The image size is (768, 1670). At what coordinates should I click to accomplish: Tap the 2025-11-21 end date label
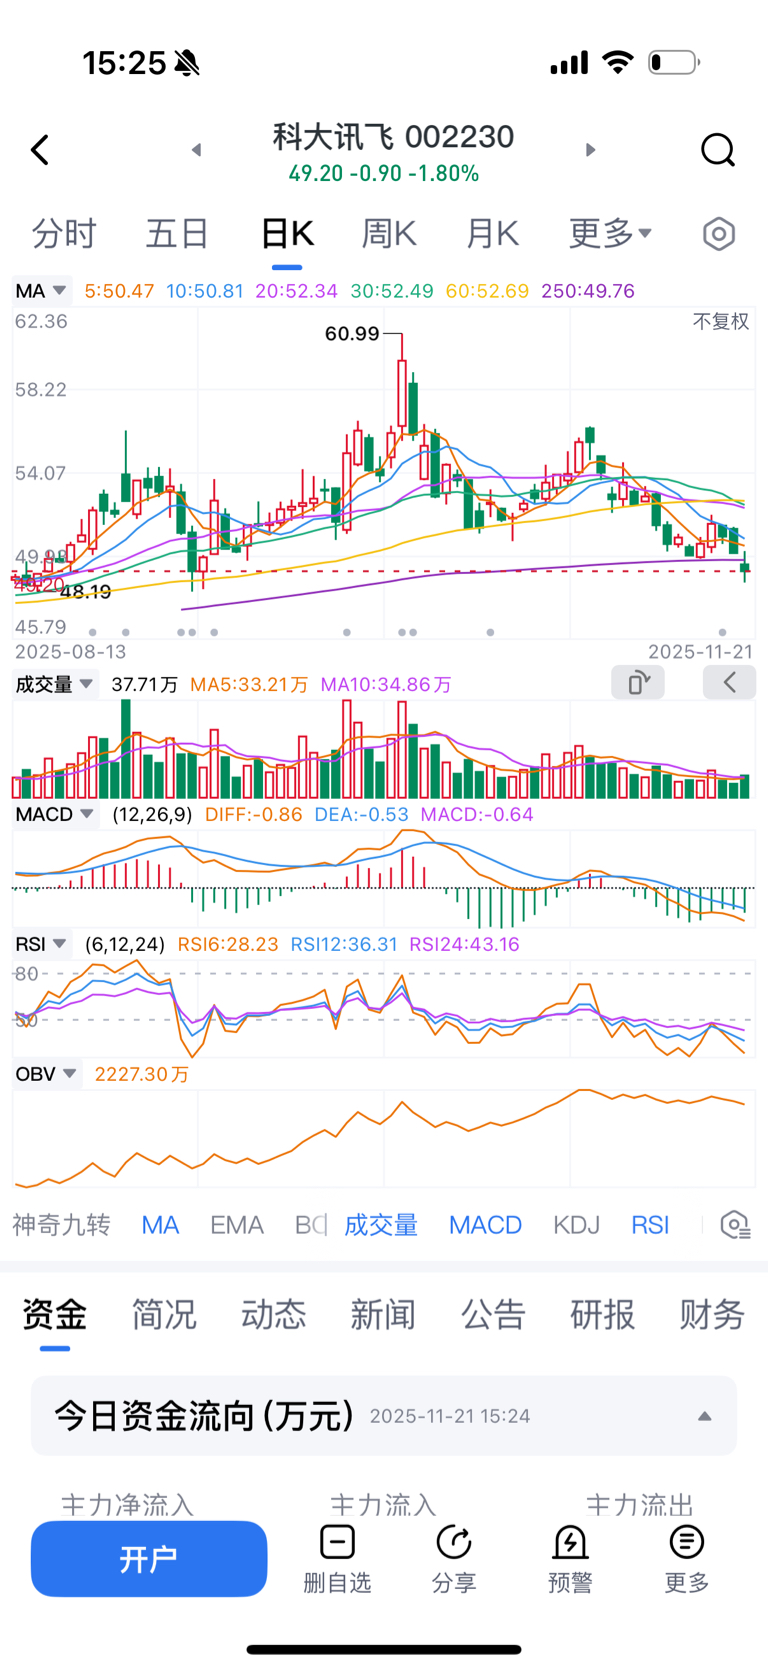coord(700,652)
